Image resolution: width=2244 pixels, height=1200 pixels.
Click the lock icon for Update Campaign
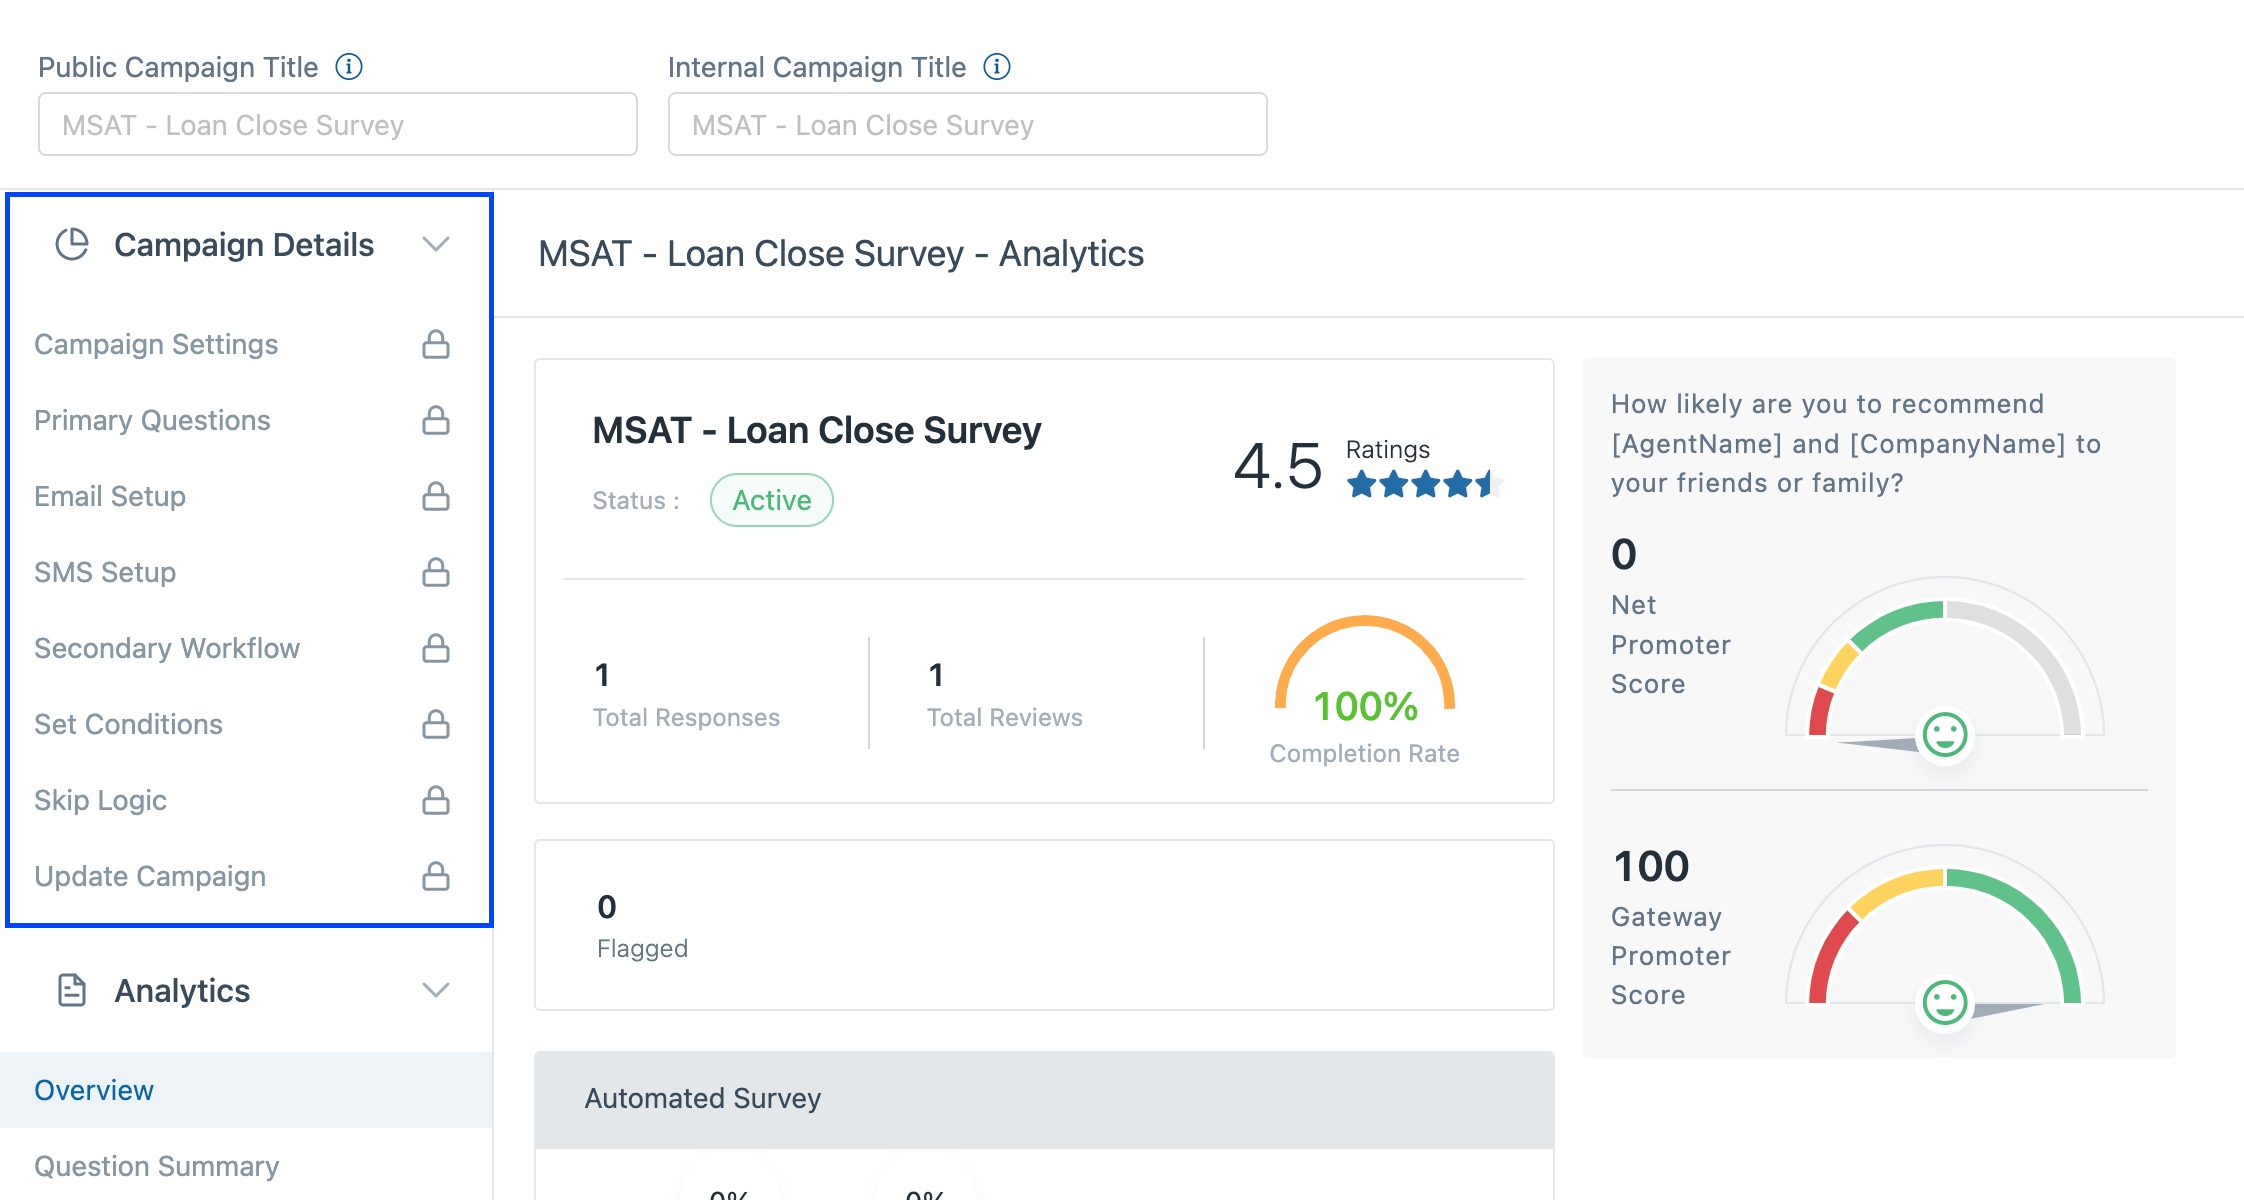coord(436,876)
